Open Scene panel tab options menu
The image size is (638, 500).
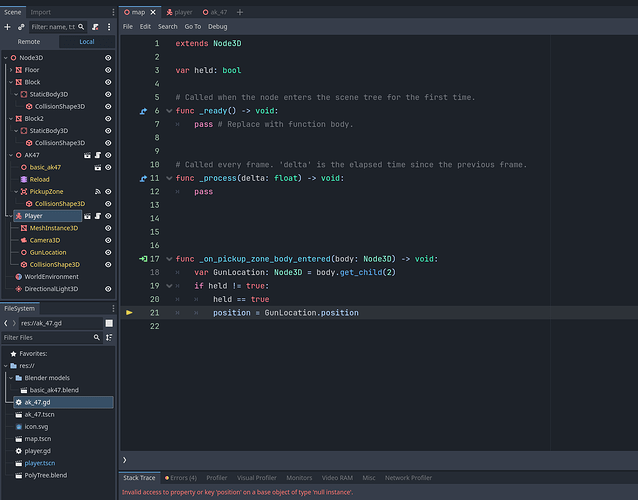pyautogui.click(x=113, y=12)
